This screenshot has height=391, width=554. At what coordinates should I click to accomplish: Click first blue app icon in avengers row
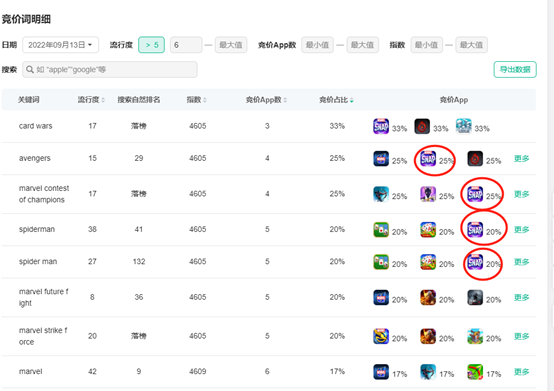tap(381, 159)
